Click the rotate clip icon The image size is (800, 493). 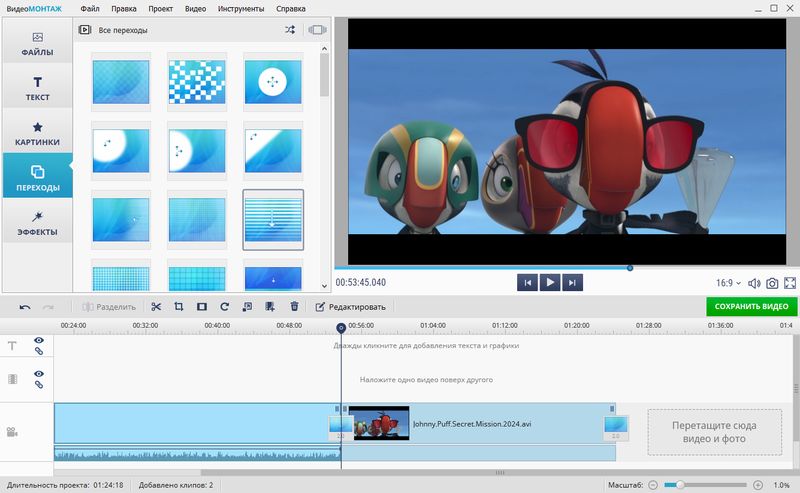[x=225, y=307]
